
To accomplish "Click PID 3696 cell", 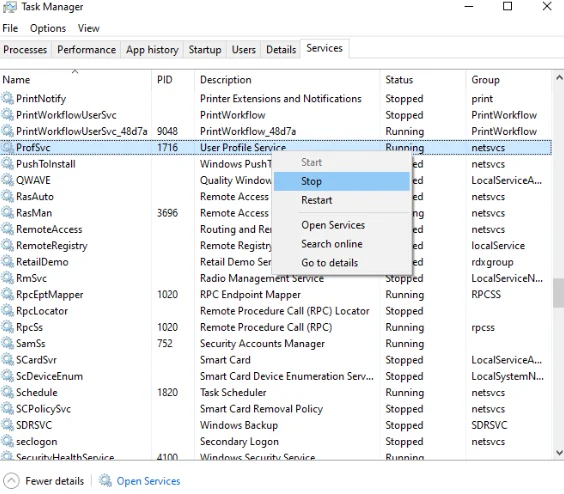I will pos(167,213).
